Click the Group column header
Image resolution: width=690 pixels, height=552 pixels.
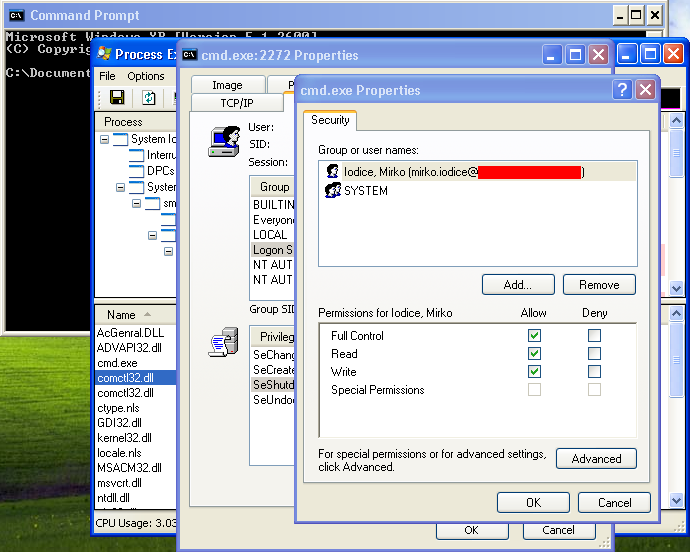(272, 187)
